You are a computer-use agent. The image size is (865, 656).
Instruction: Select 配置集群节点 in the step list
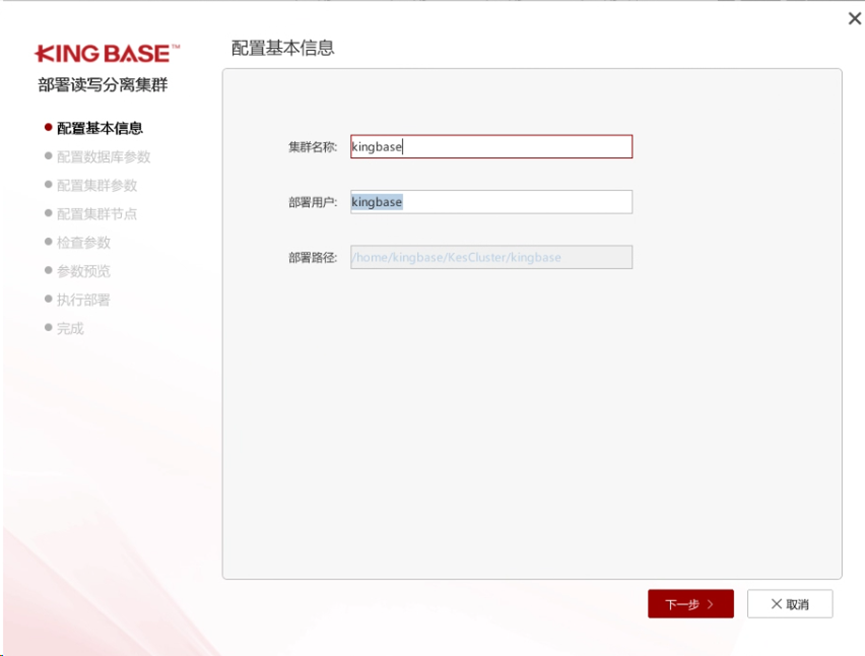click(x=96, y=214)
